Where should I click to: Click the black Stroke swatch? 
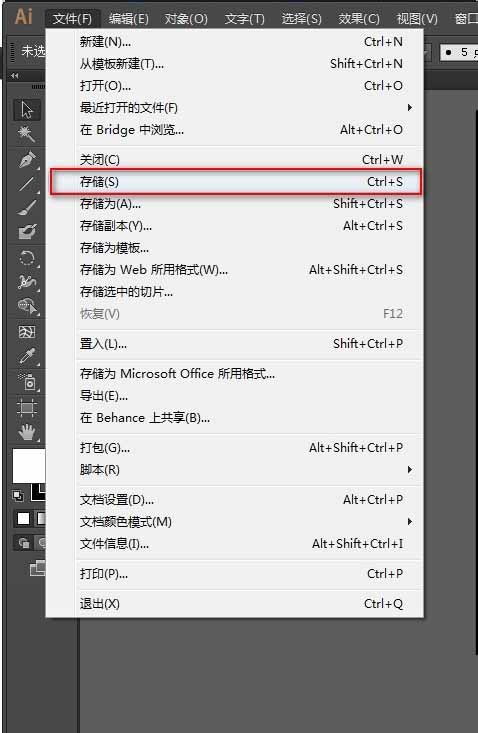pos(38,493)
